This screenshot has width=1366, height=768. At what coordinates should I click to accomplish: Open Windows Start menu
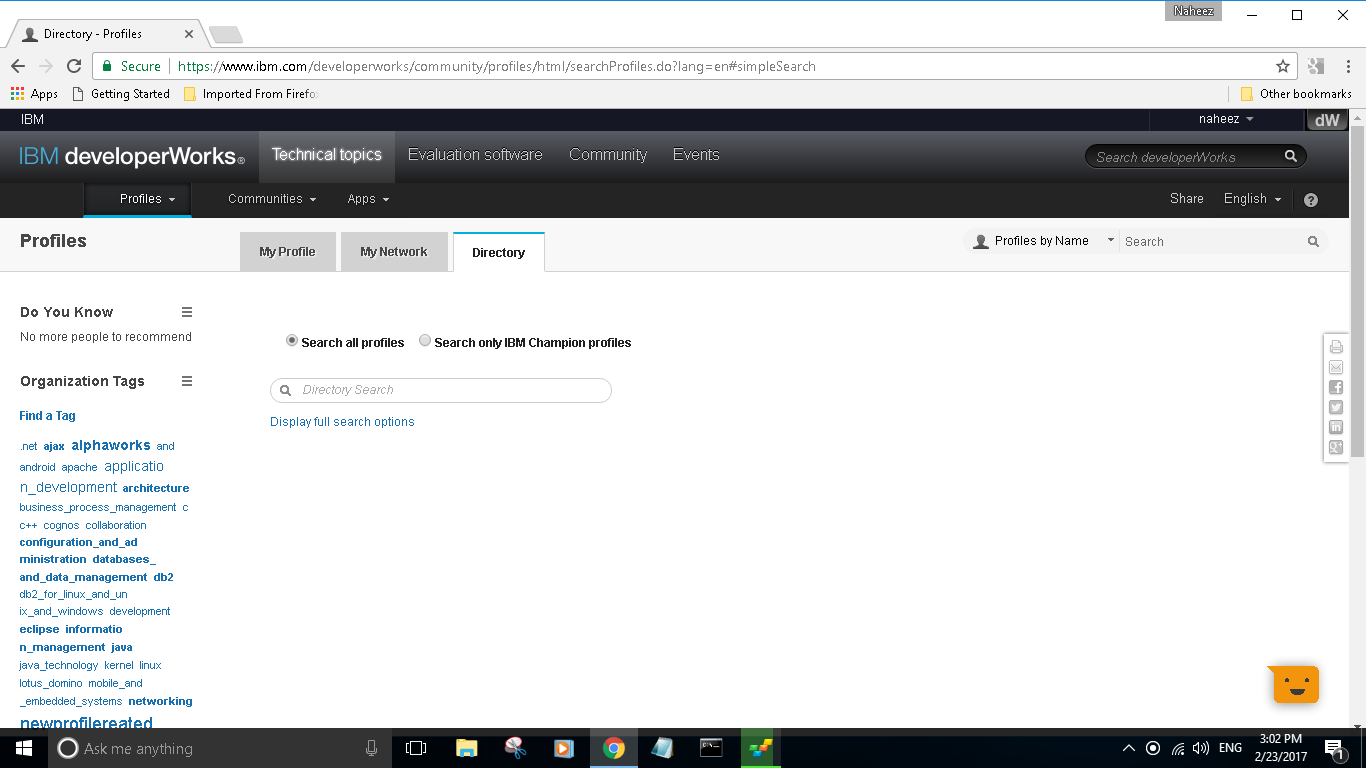(x=23, y=748)
